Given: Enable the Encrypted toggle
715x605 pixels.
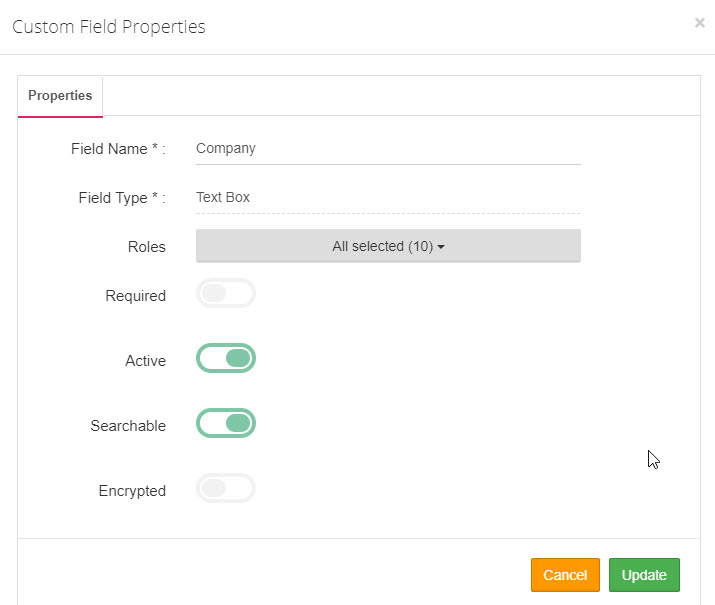Looking at the screenshot, I should 226,488.
